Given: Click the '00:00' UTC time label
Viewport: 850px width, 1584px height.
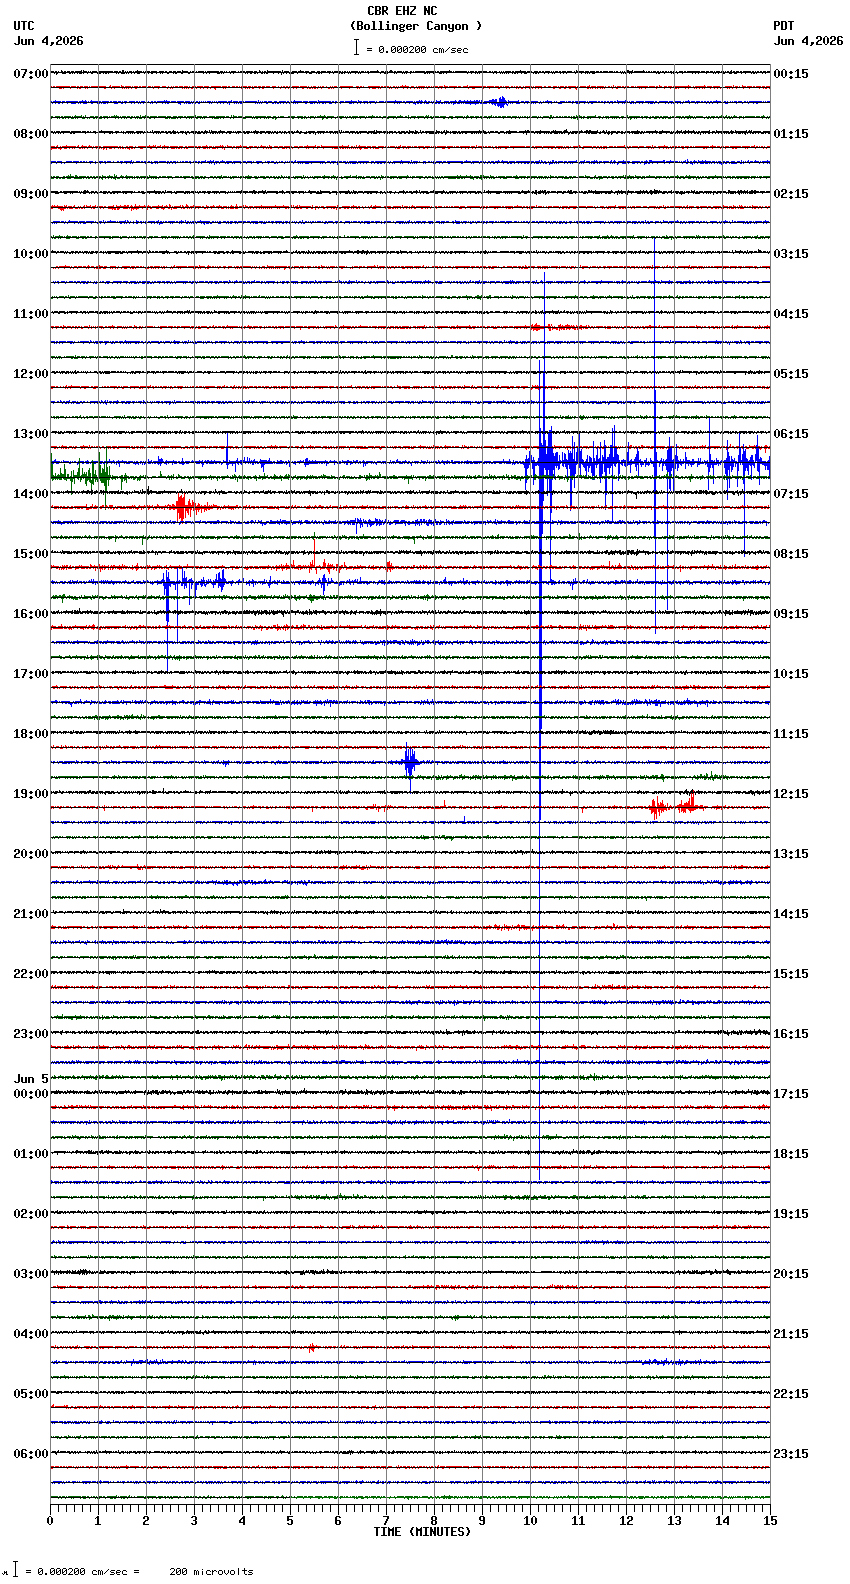Looking at the screenshot, I should pos(31,1094).
